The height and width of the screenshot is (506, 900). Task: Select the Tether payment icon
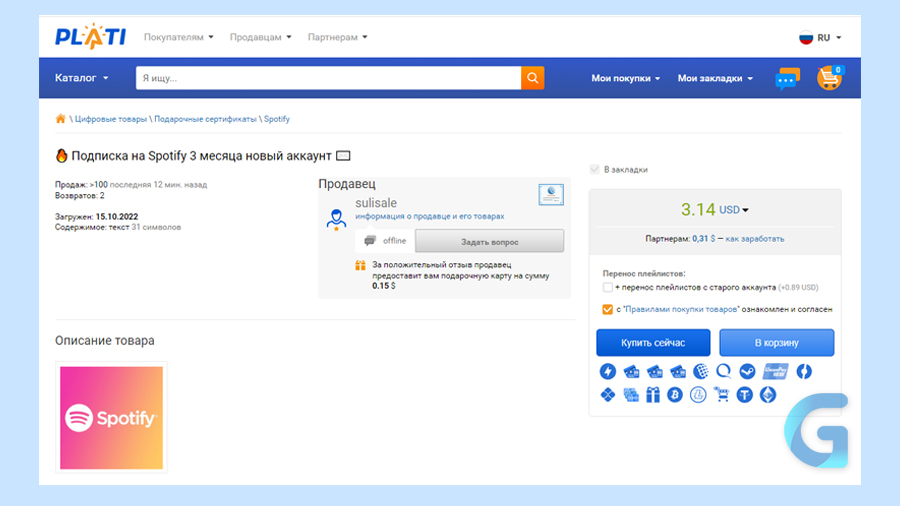coord(744,395)
